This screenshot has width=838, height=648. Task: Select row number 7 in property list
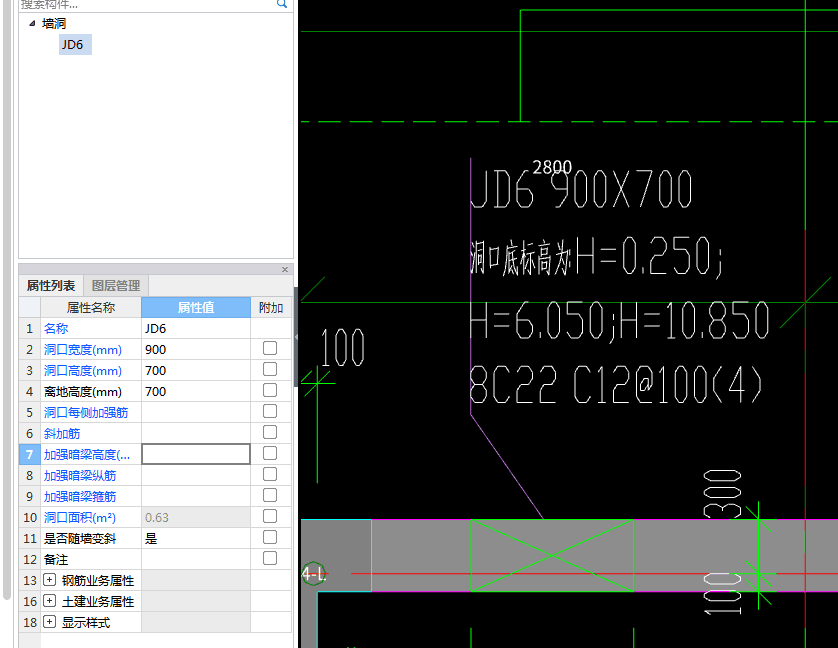coord(29,454)
